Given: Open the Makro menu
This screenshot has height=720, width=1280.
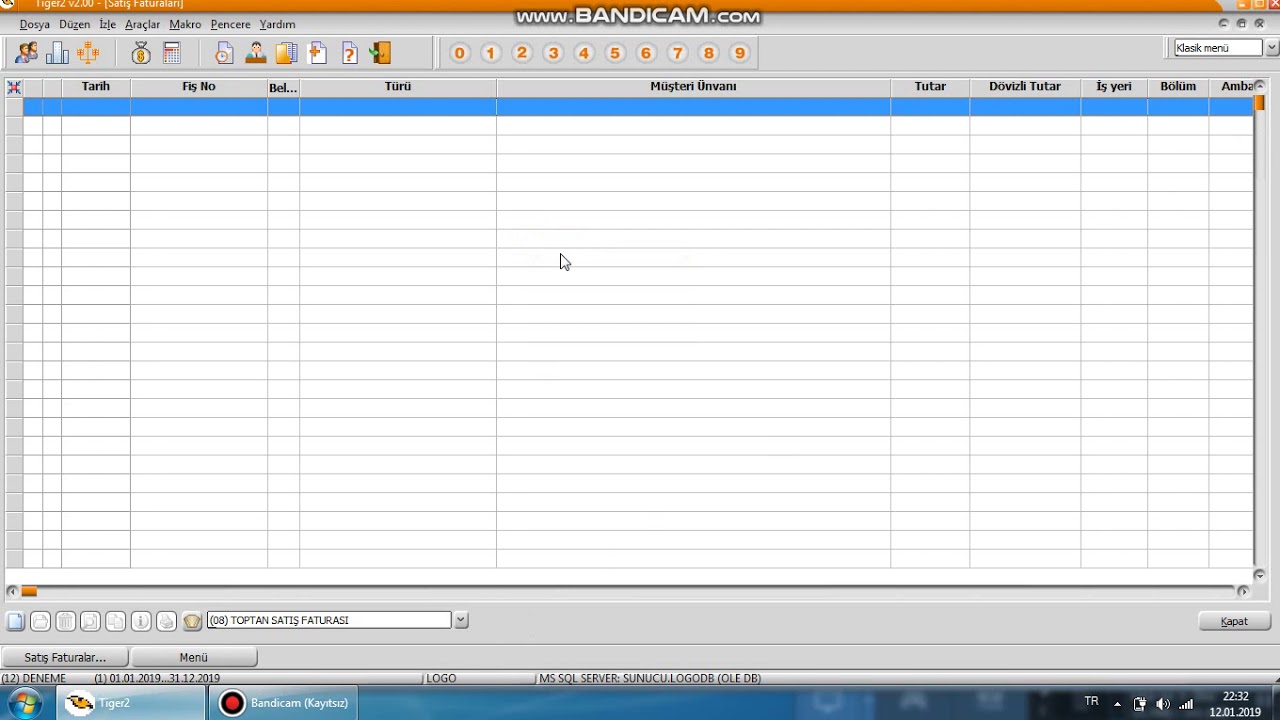Looking at the screenshot, I should click(185, 24).
